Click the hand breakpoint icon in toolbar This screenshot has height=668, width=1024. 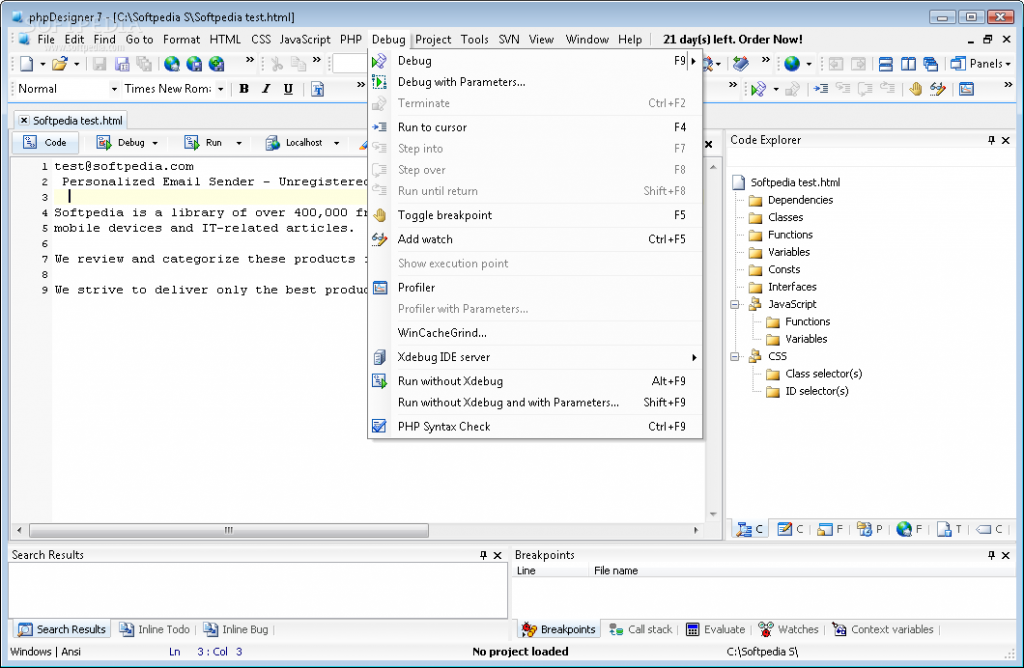click(915, 89)
